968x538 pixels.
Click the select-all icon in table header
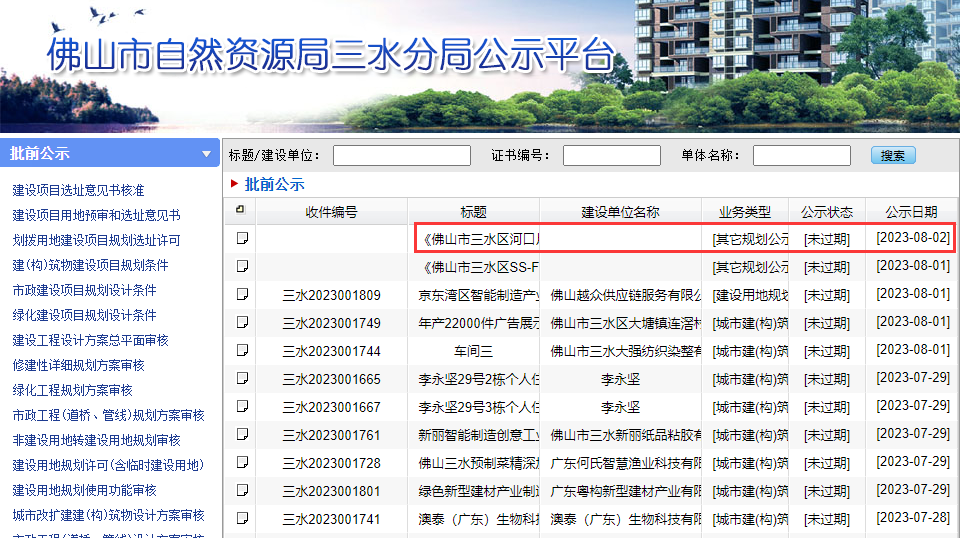point(240,210)
